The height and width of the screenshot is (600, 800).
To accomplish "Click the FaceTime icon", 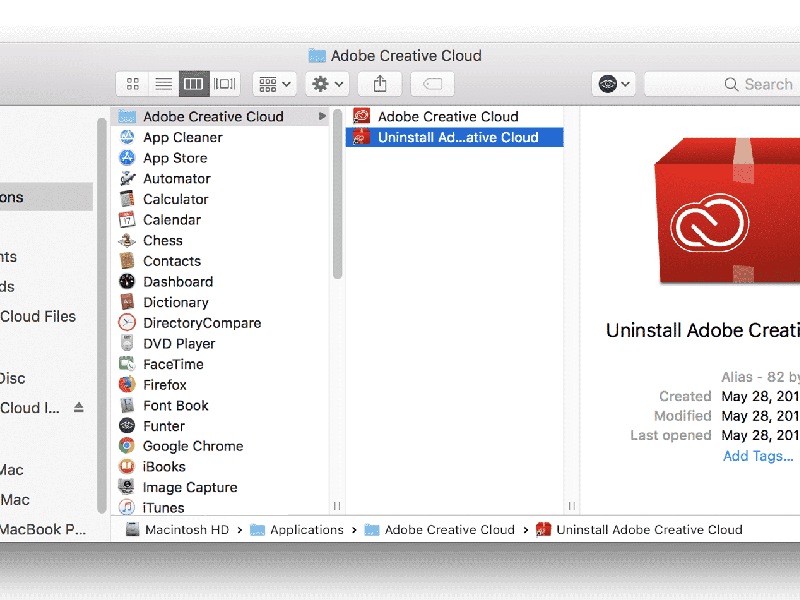I will pos(127,364).
